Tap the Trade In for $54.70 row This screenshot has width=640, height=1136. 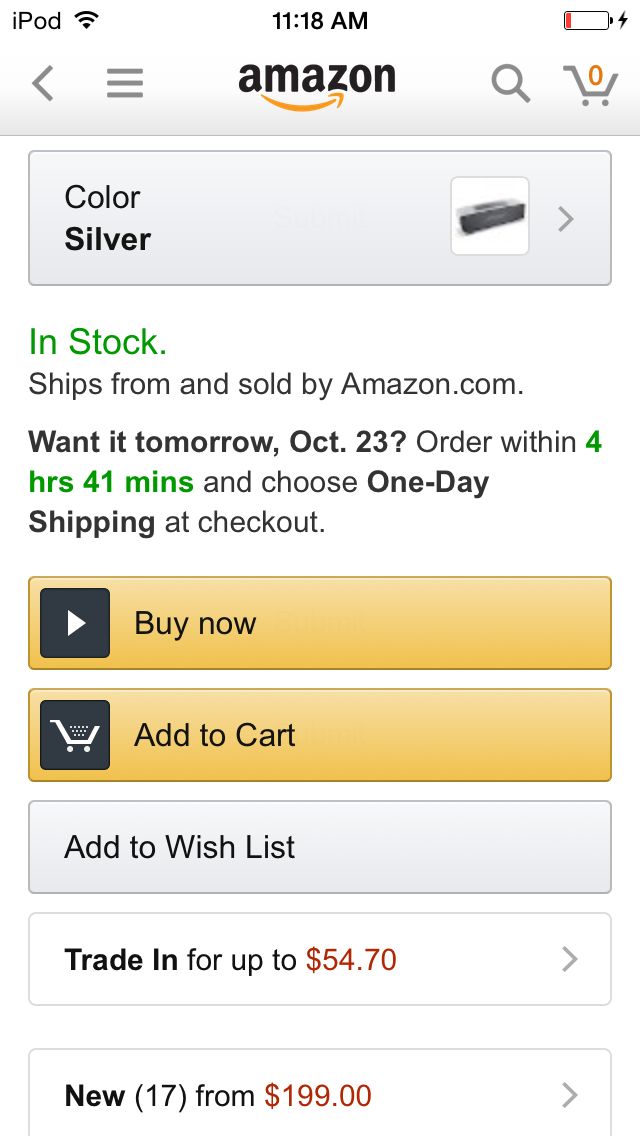tap(300, 959)
